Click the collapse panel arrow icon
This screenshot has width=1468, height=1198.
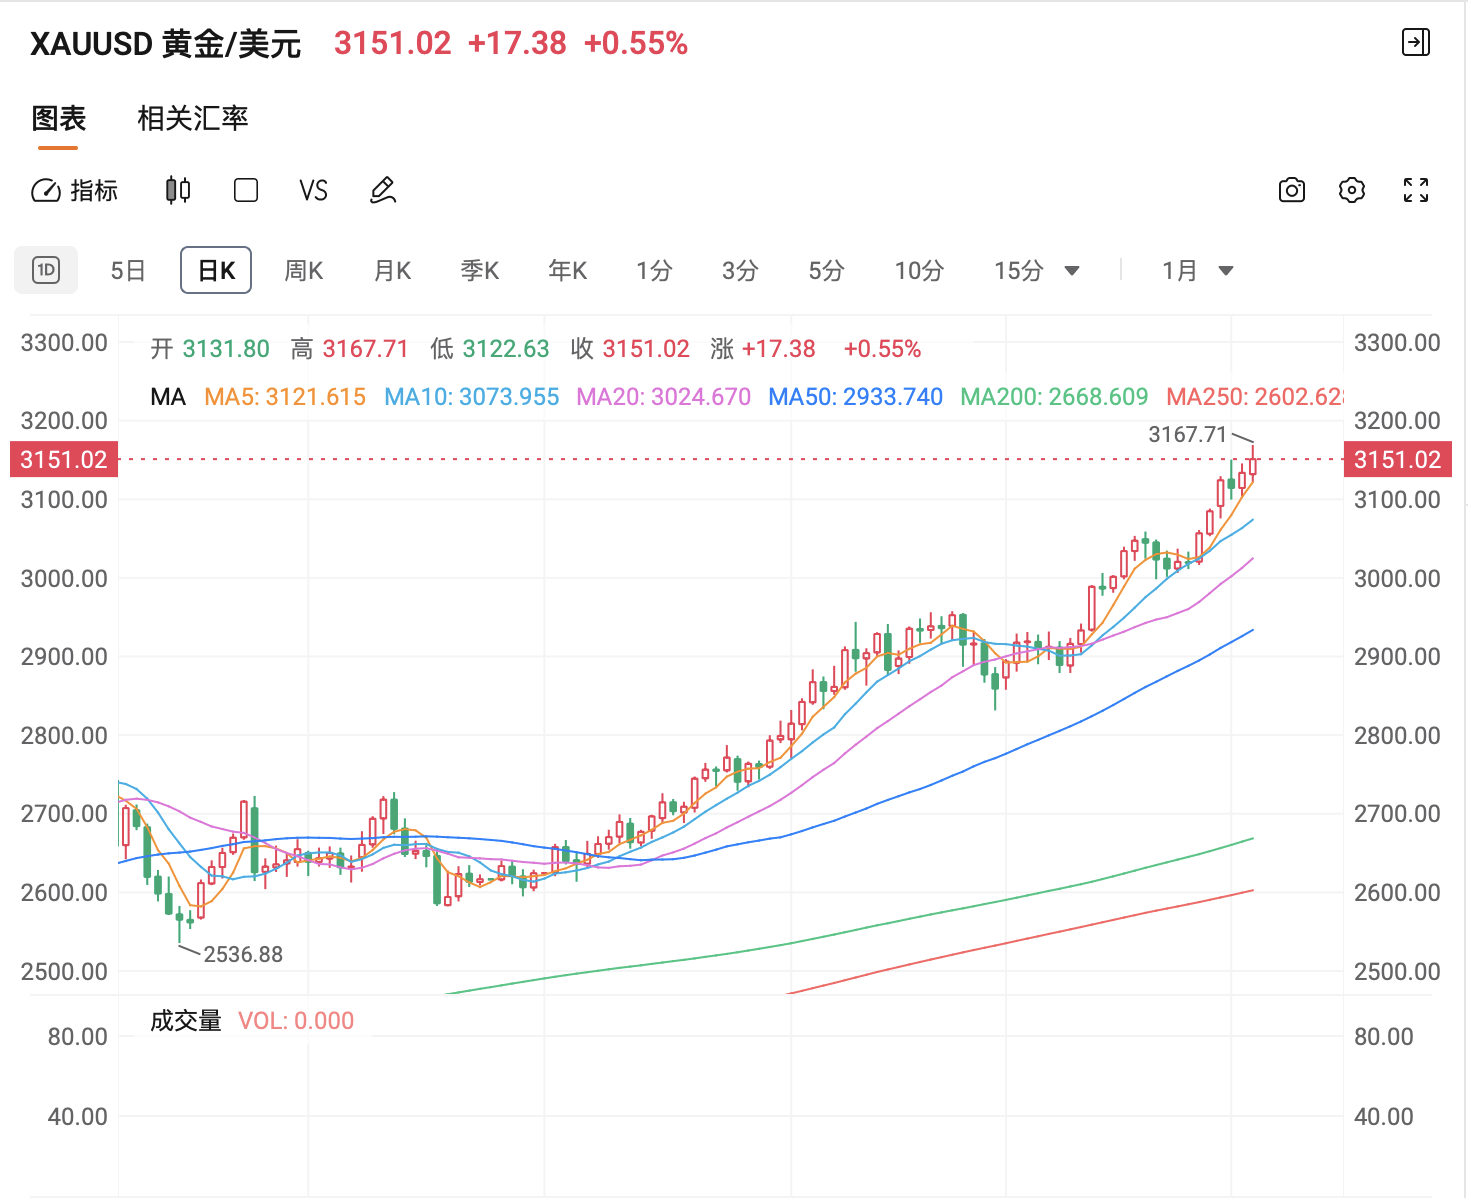[x=1415, y=42]
